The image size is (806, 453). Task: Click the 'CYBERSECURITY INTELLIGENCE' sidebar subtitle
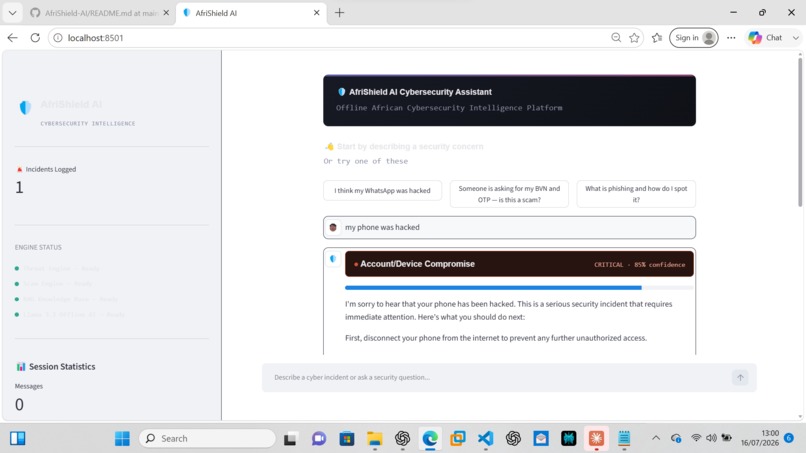tap(88, 123)
